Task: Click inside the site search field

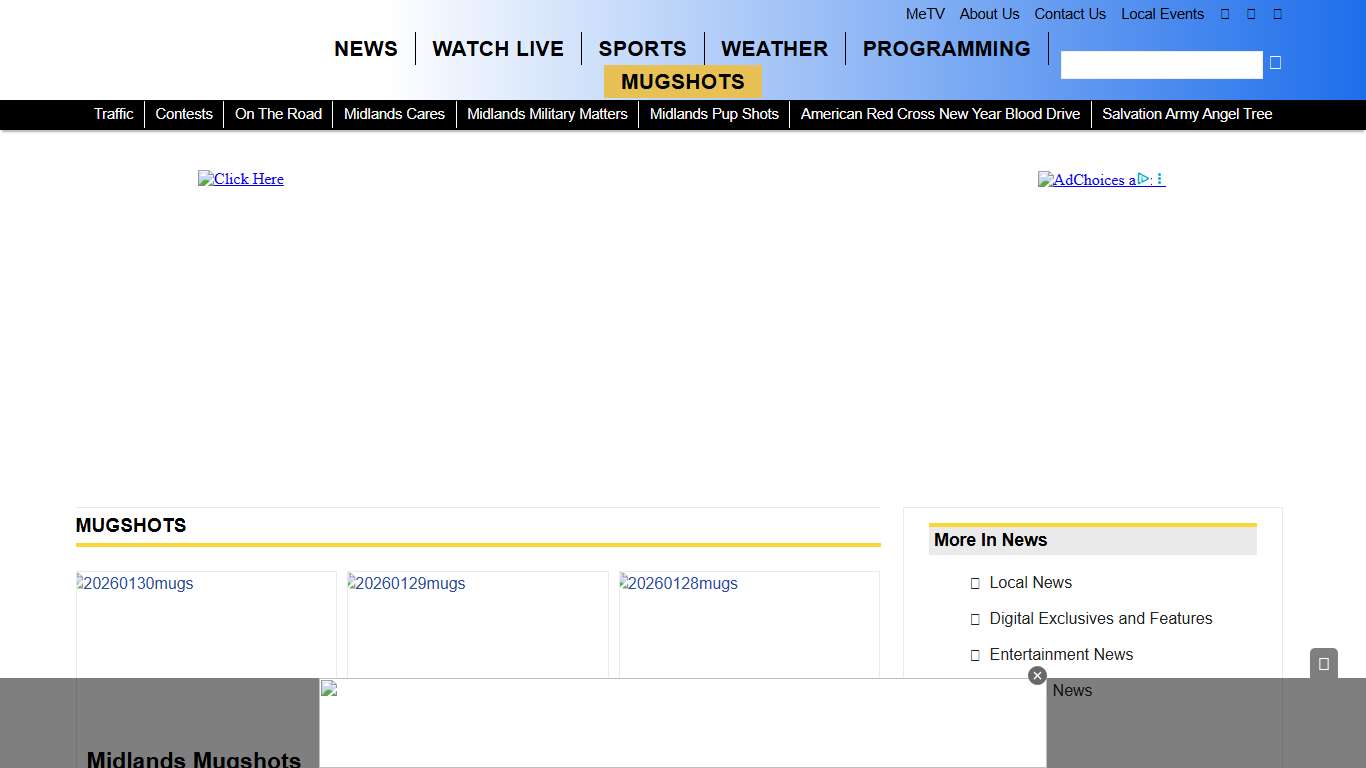Action: pos(1161,65)
